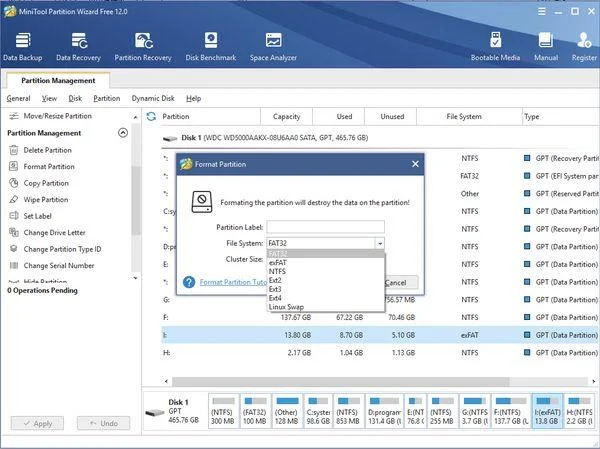Open the Data Backup tool
Viewport: 600px width, 449px height.
[23, 47]
